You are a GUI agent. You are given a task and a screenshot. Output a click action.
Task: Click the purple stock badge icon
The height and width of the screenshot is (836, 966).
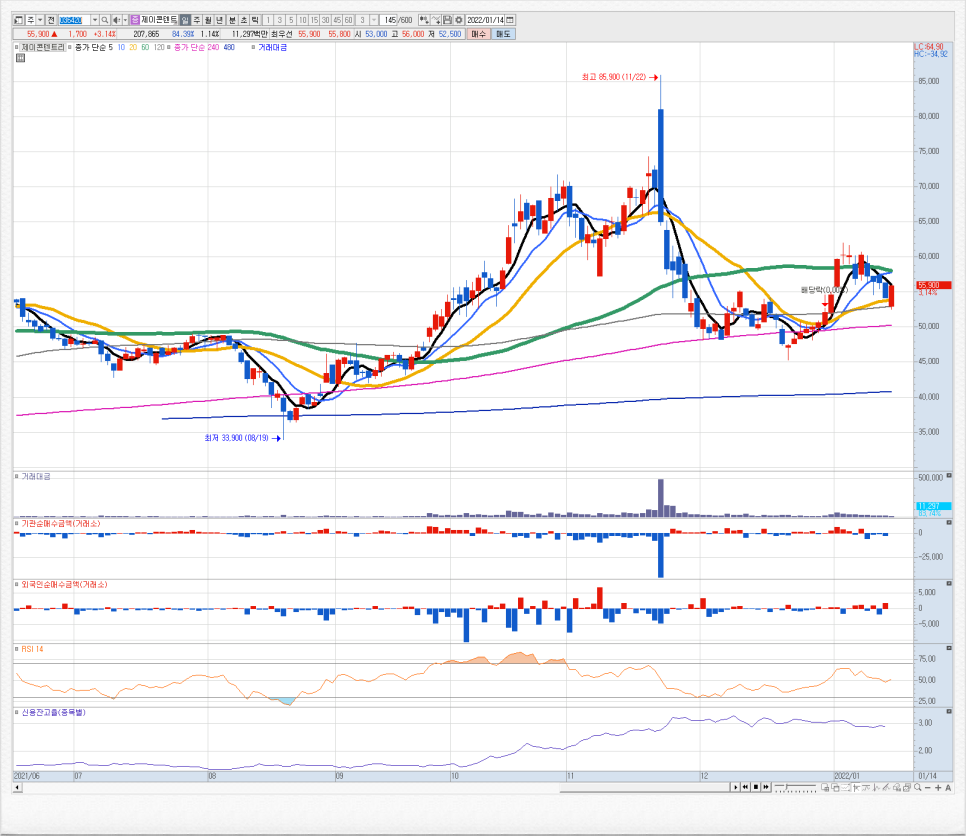[x=135, y=20]
